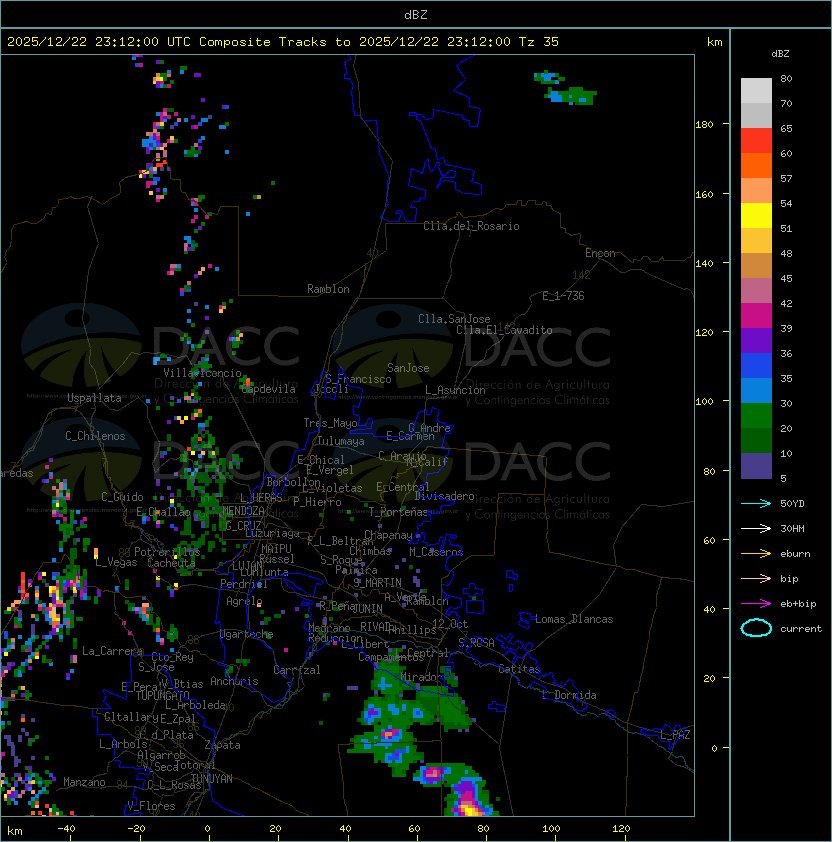Viewport: 832px width, 842px height.
Task: Select the light gray top swatch in scale
Action: (756, 91)
